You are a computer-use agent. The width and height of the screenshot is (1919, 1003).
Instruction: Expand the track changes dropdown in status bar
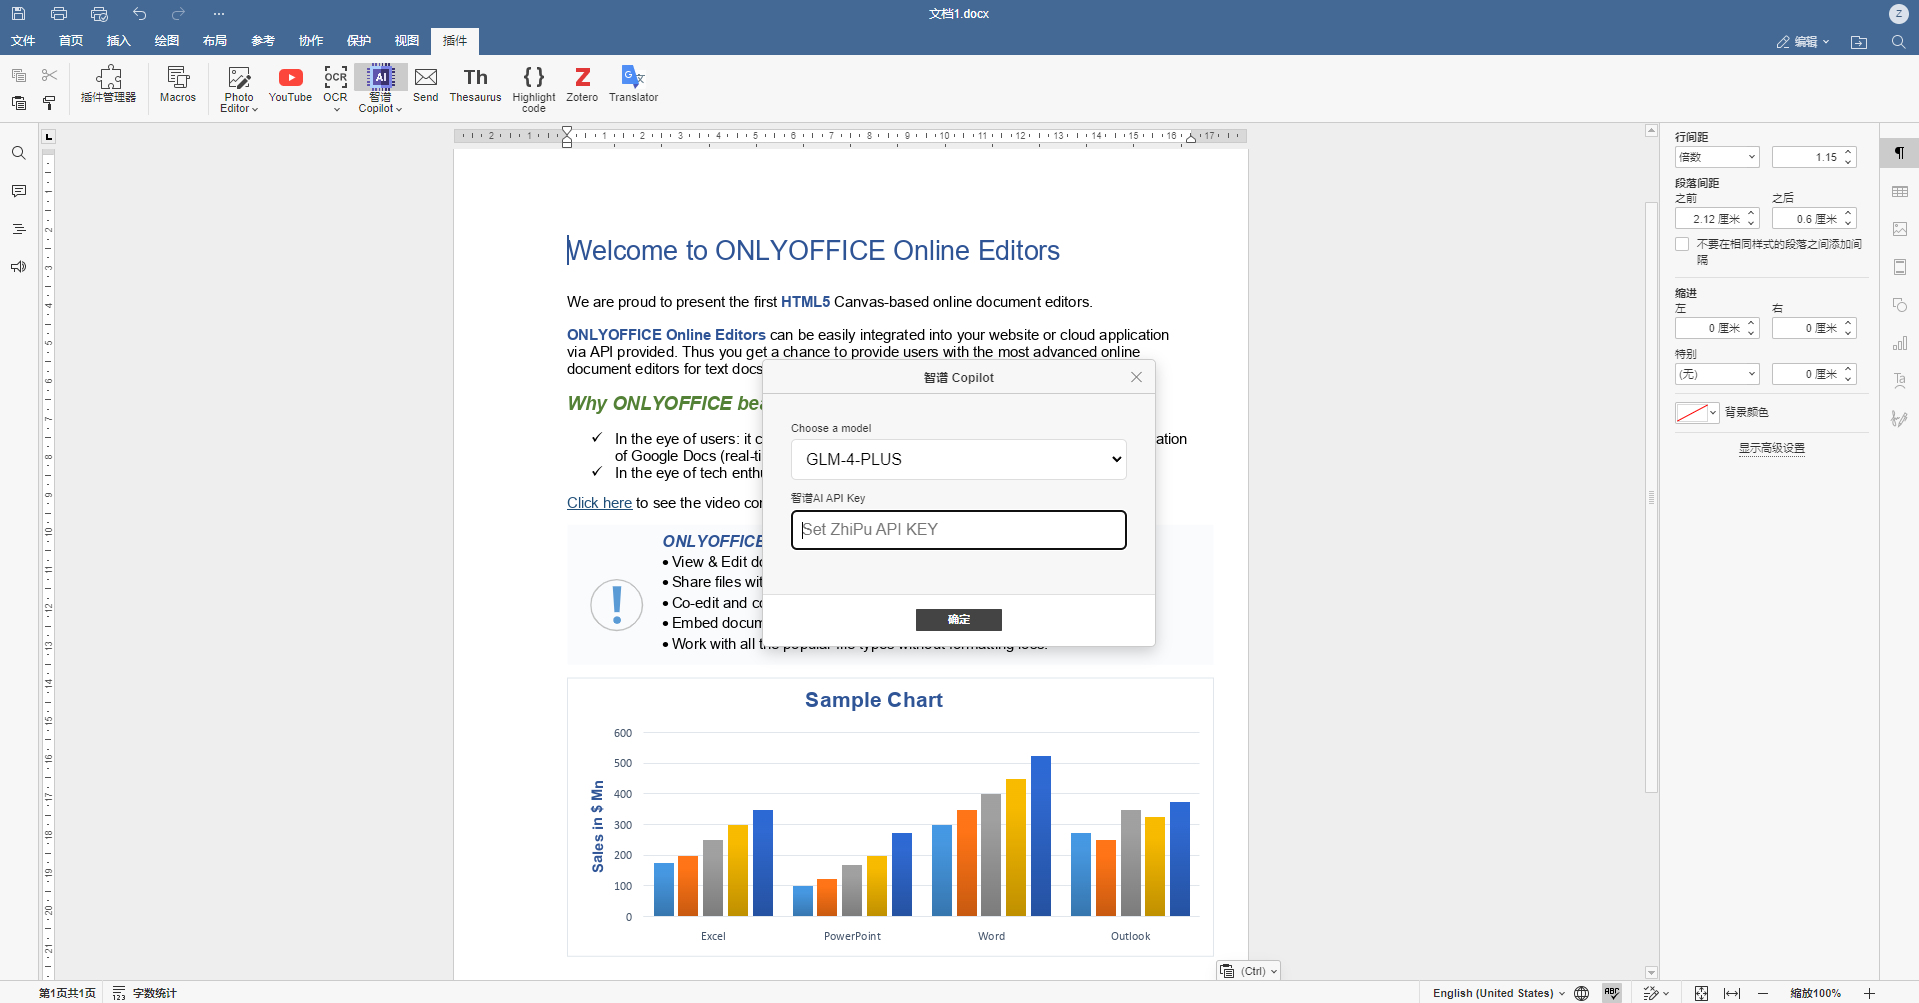click(x=1665, y=993)
